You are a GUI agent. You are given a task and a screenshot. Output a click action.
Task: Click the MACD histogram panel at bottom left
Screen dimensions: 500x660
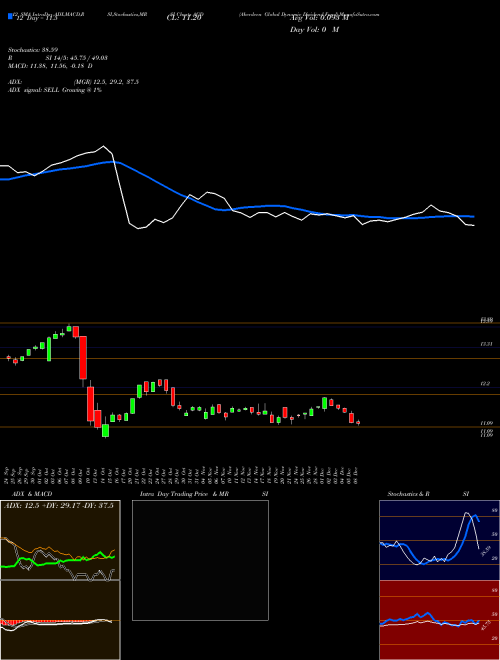pos(60,620)
